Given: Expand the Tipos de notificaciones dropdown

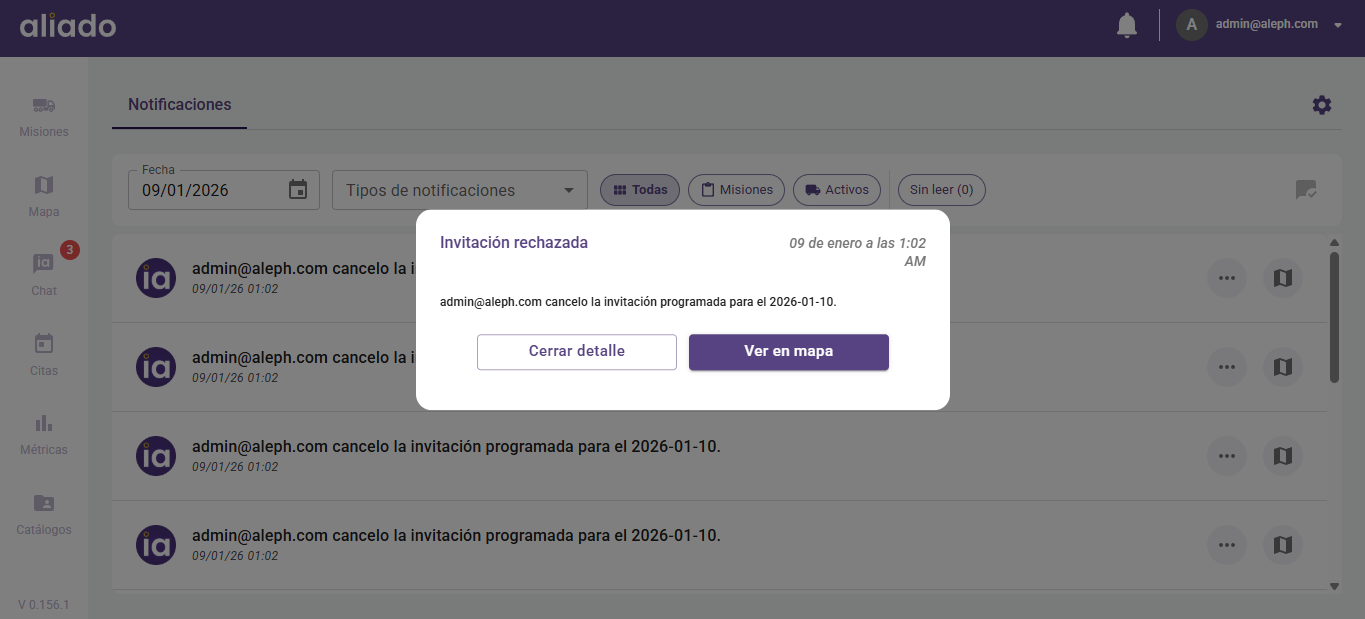Looking at the screenshot, I should pos(459,190).
